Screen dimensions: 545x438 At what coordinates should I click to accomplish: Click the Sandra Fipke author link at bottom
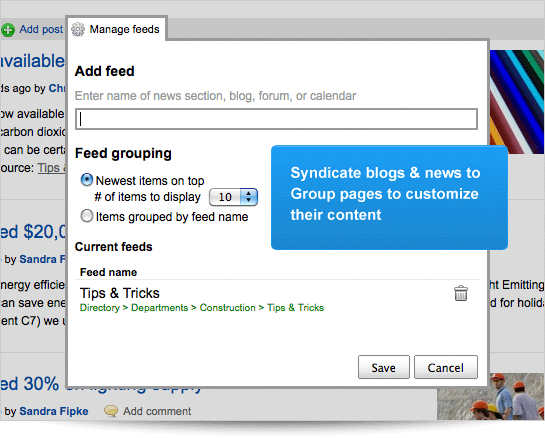coord(54,411)
